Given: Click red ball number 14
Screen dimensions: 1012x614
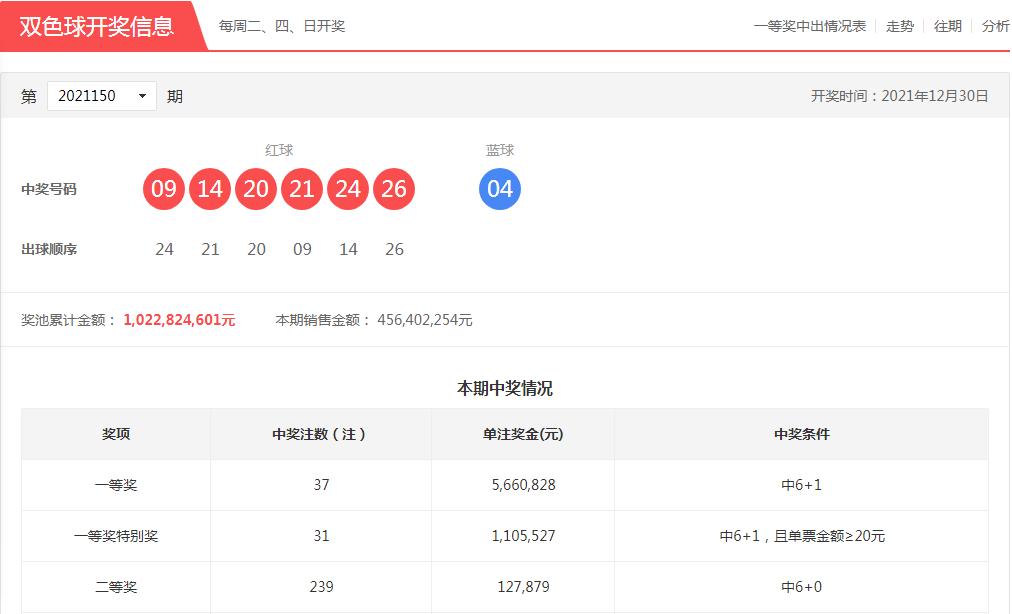Looking at the screenshot, I should click(210, 189).
